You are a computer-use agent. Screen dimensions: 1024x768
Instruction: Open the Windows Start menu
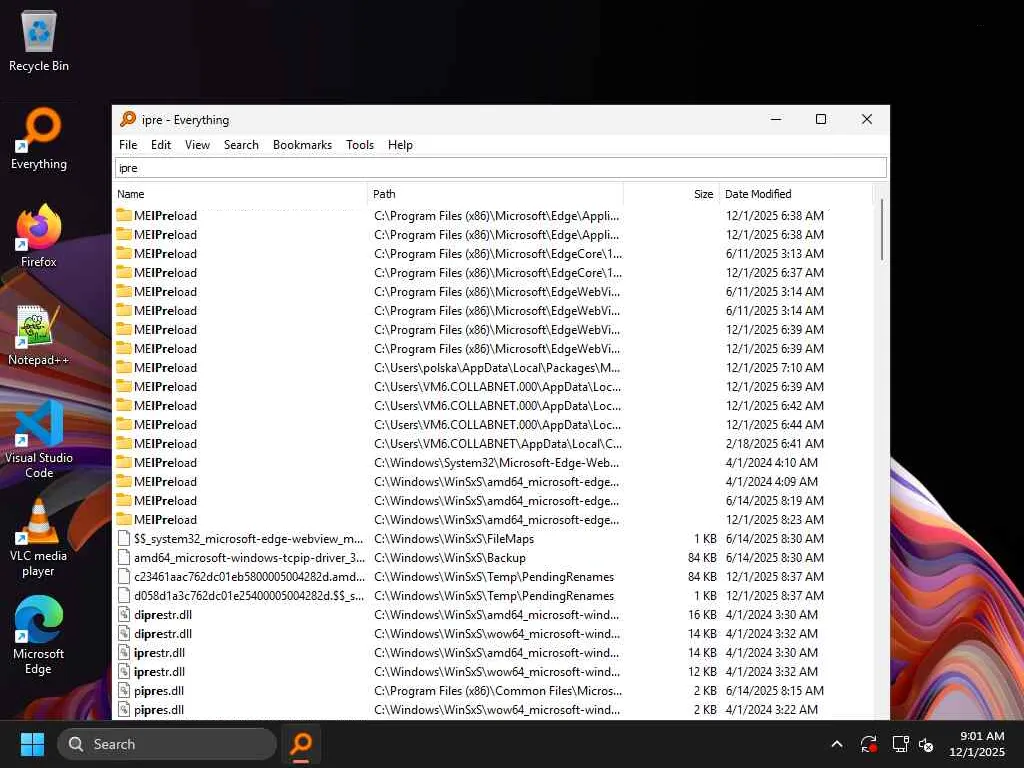click(x=32, y=744)
